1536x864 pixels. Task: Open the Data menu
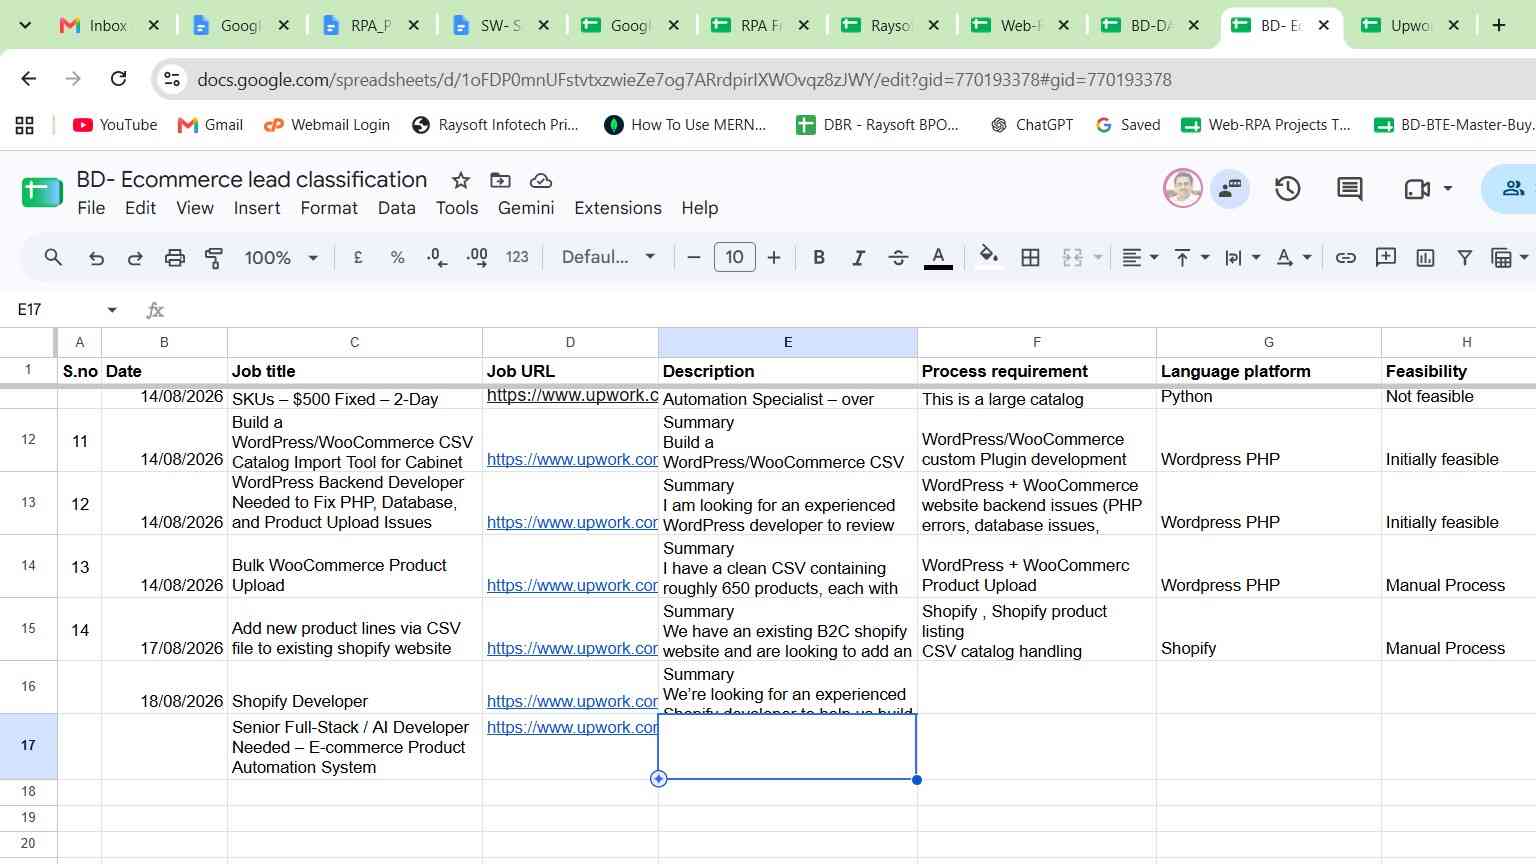pyautogui.click(x=396, y=208)
